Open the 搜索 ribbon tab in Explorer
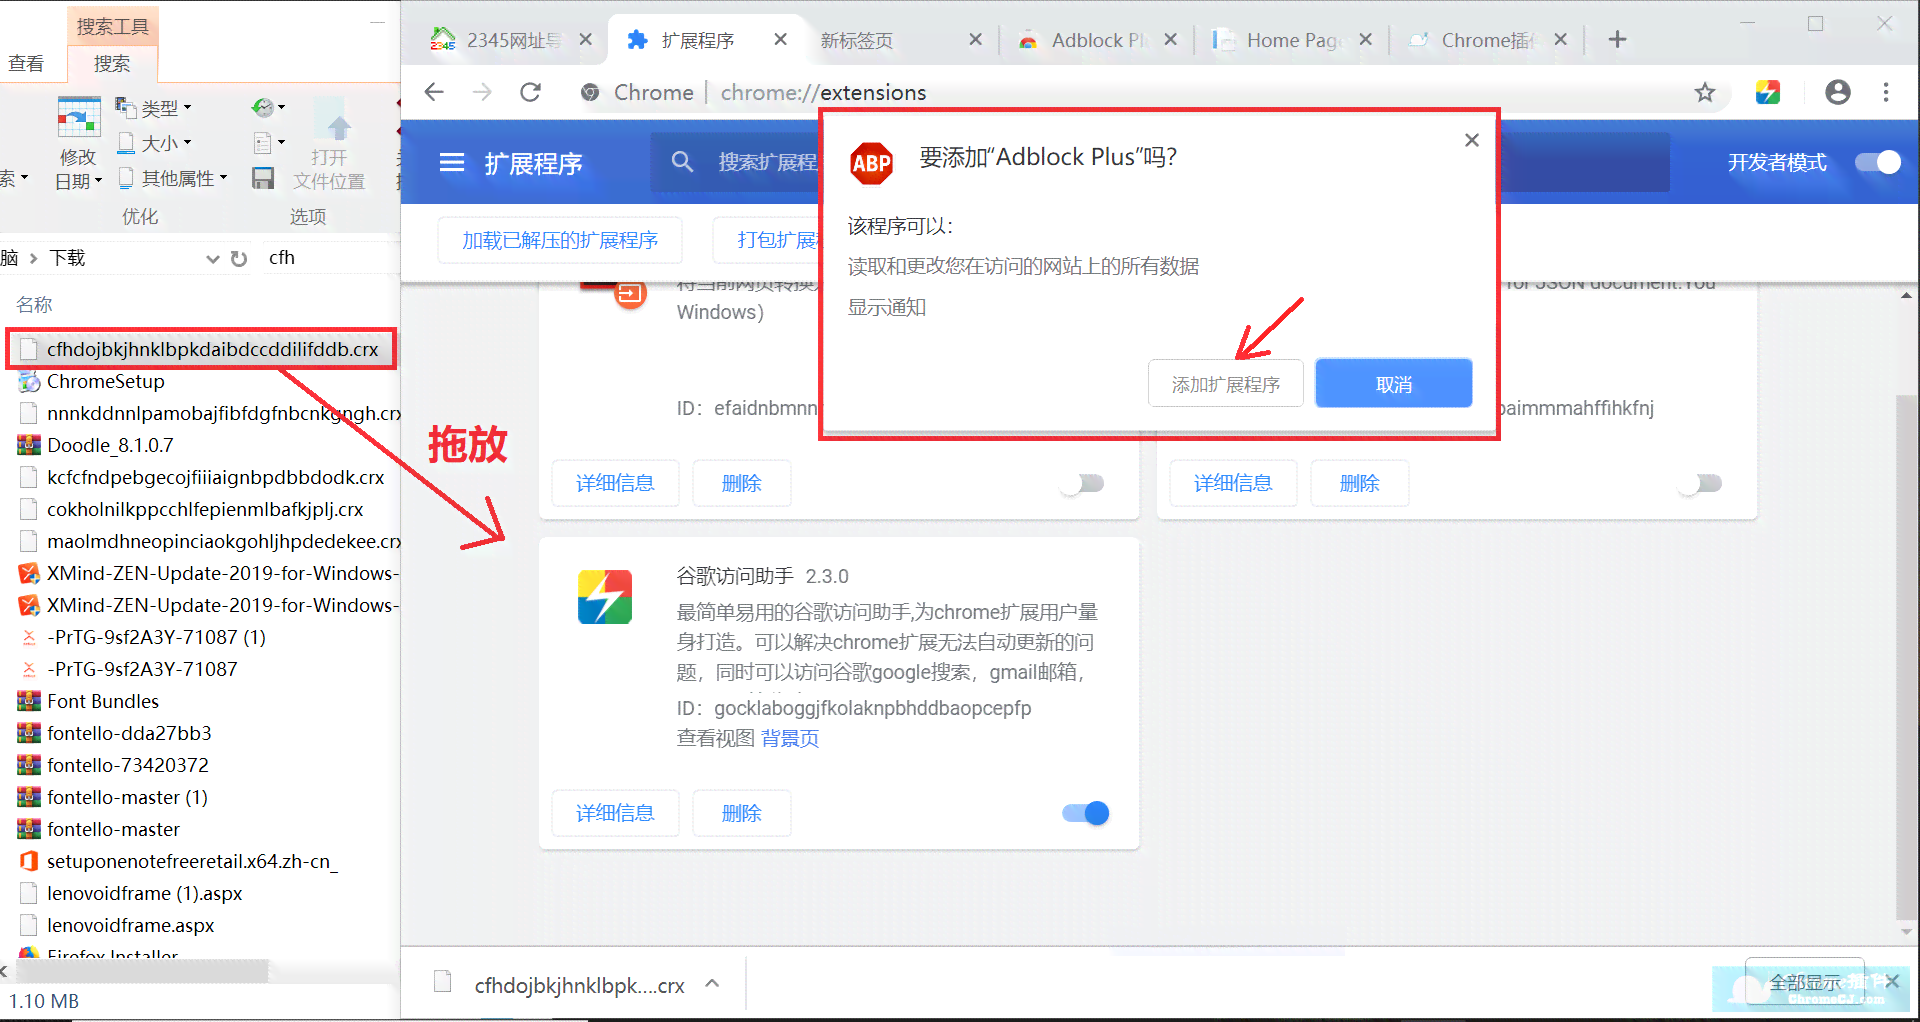1920x1022 pixels. [112, 64]
